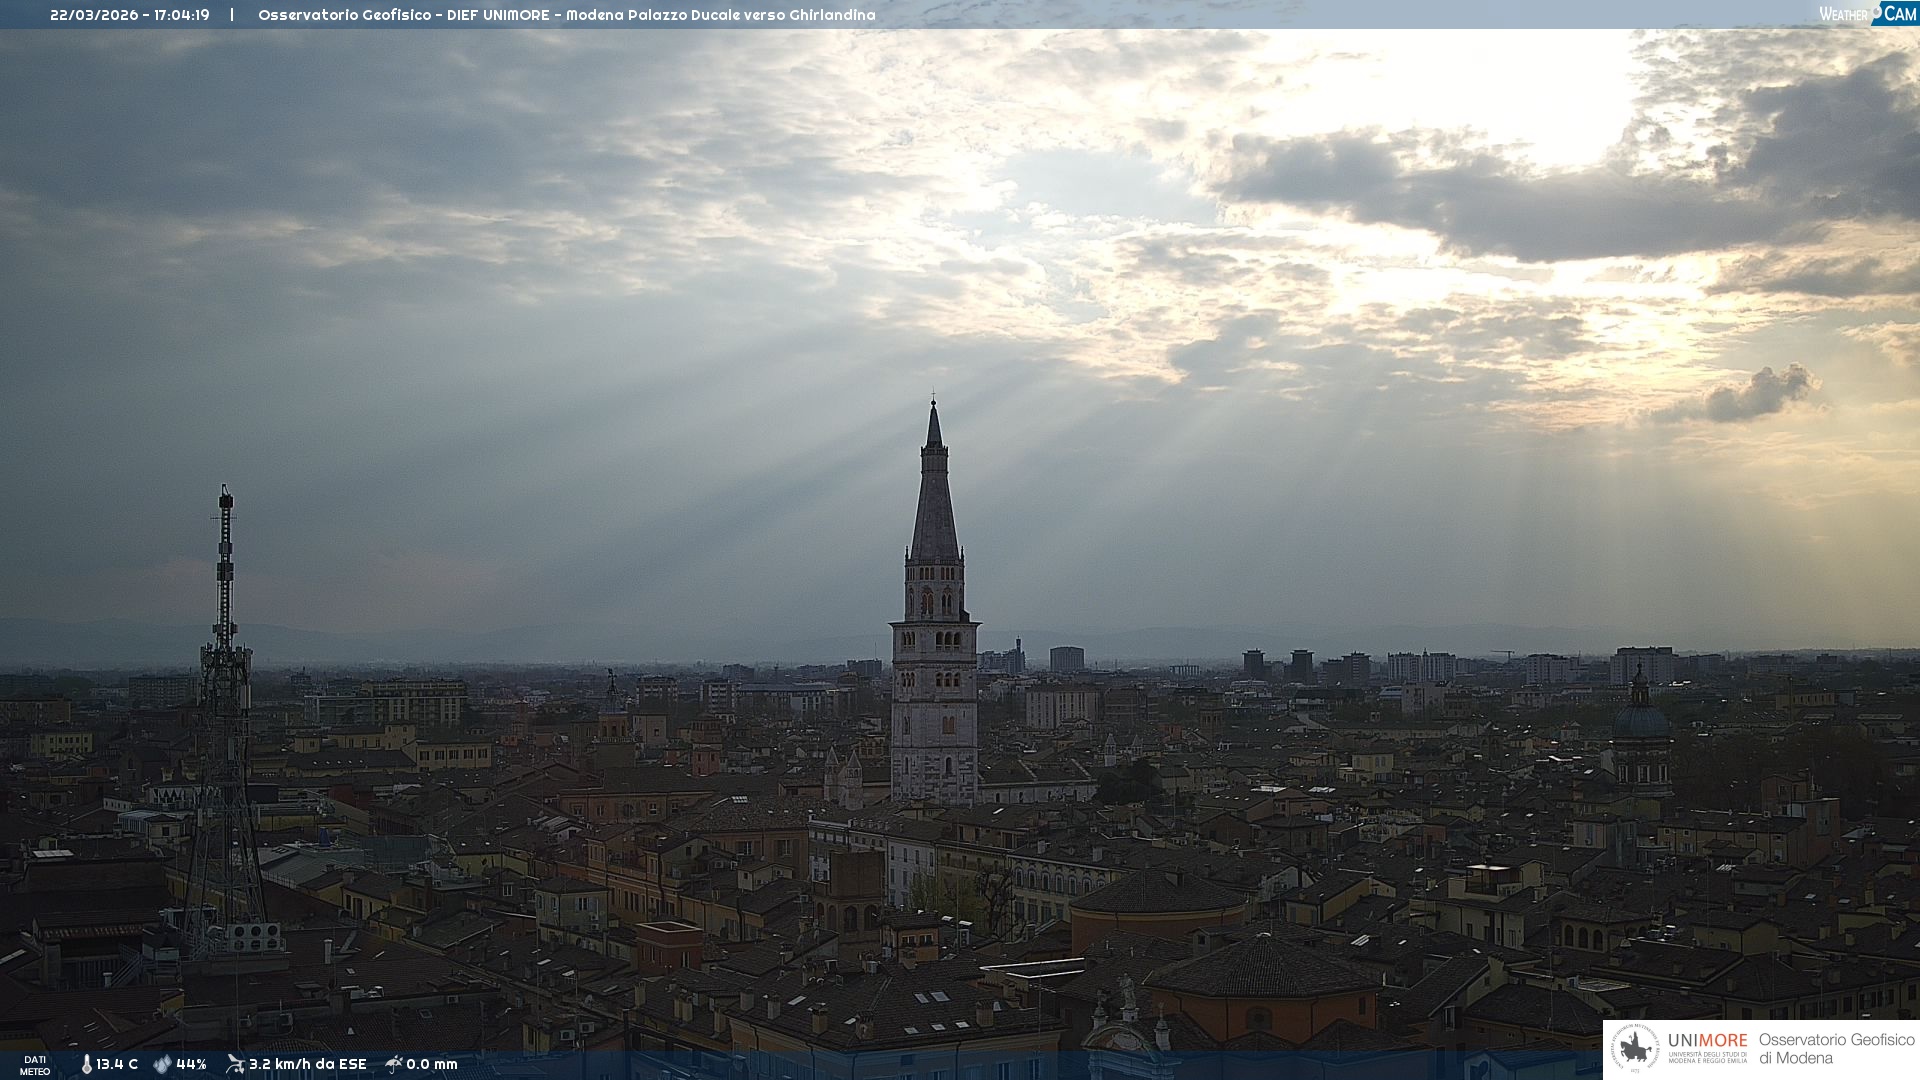1920x1080 pixels.
Task: Click the wind anemometer icon
Action: tap(235, 1064)
